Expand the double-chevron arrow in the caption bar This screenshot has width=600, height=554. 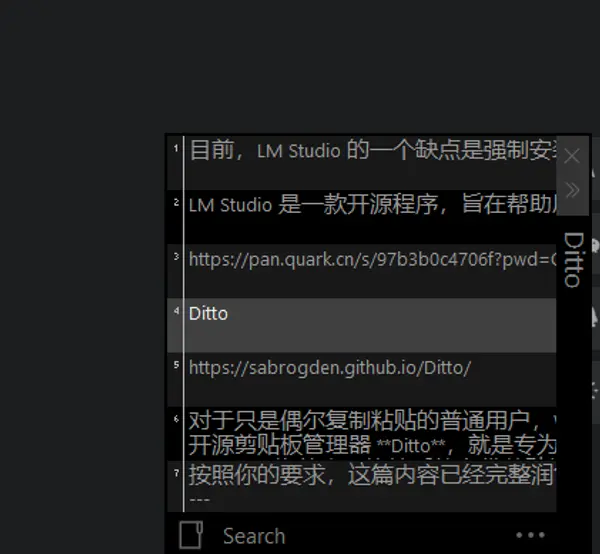click(x=572, y=190)
